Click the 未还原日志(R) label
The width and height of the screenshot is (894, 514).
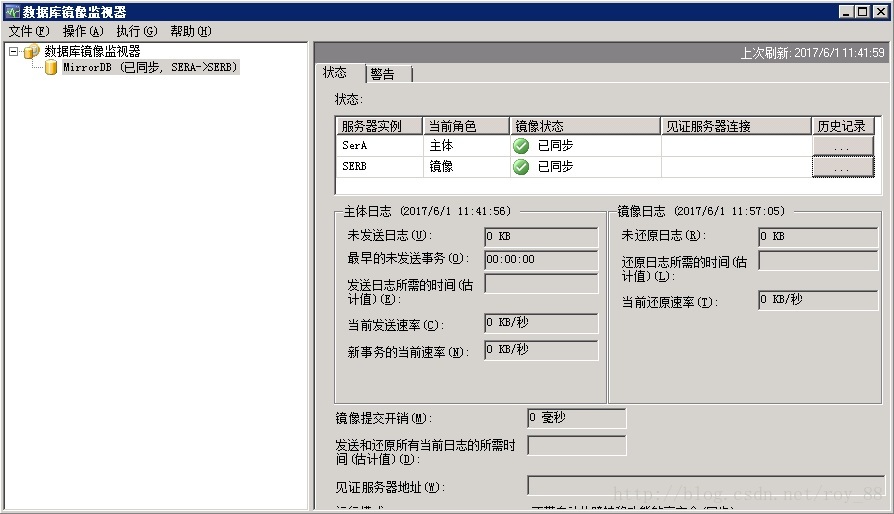664,235
